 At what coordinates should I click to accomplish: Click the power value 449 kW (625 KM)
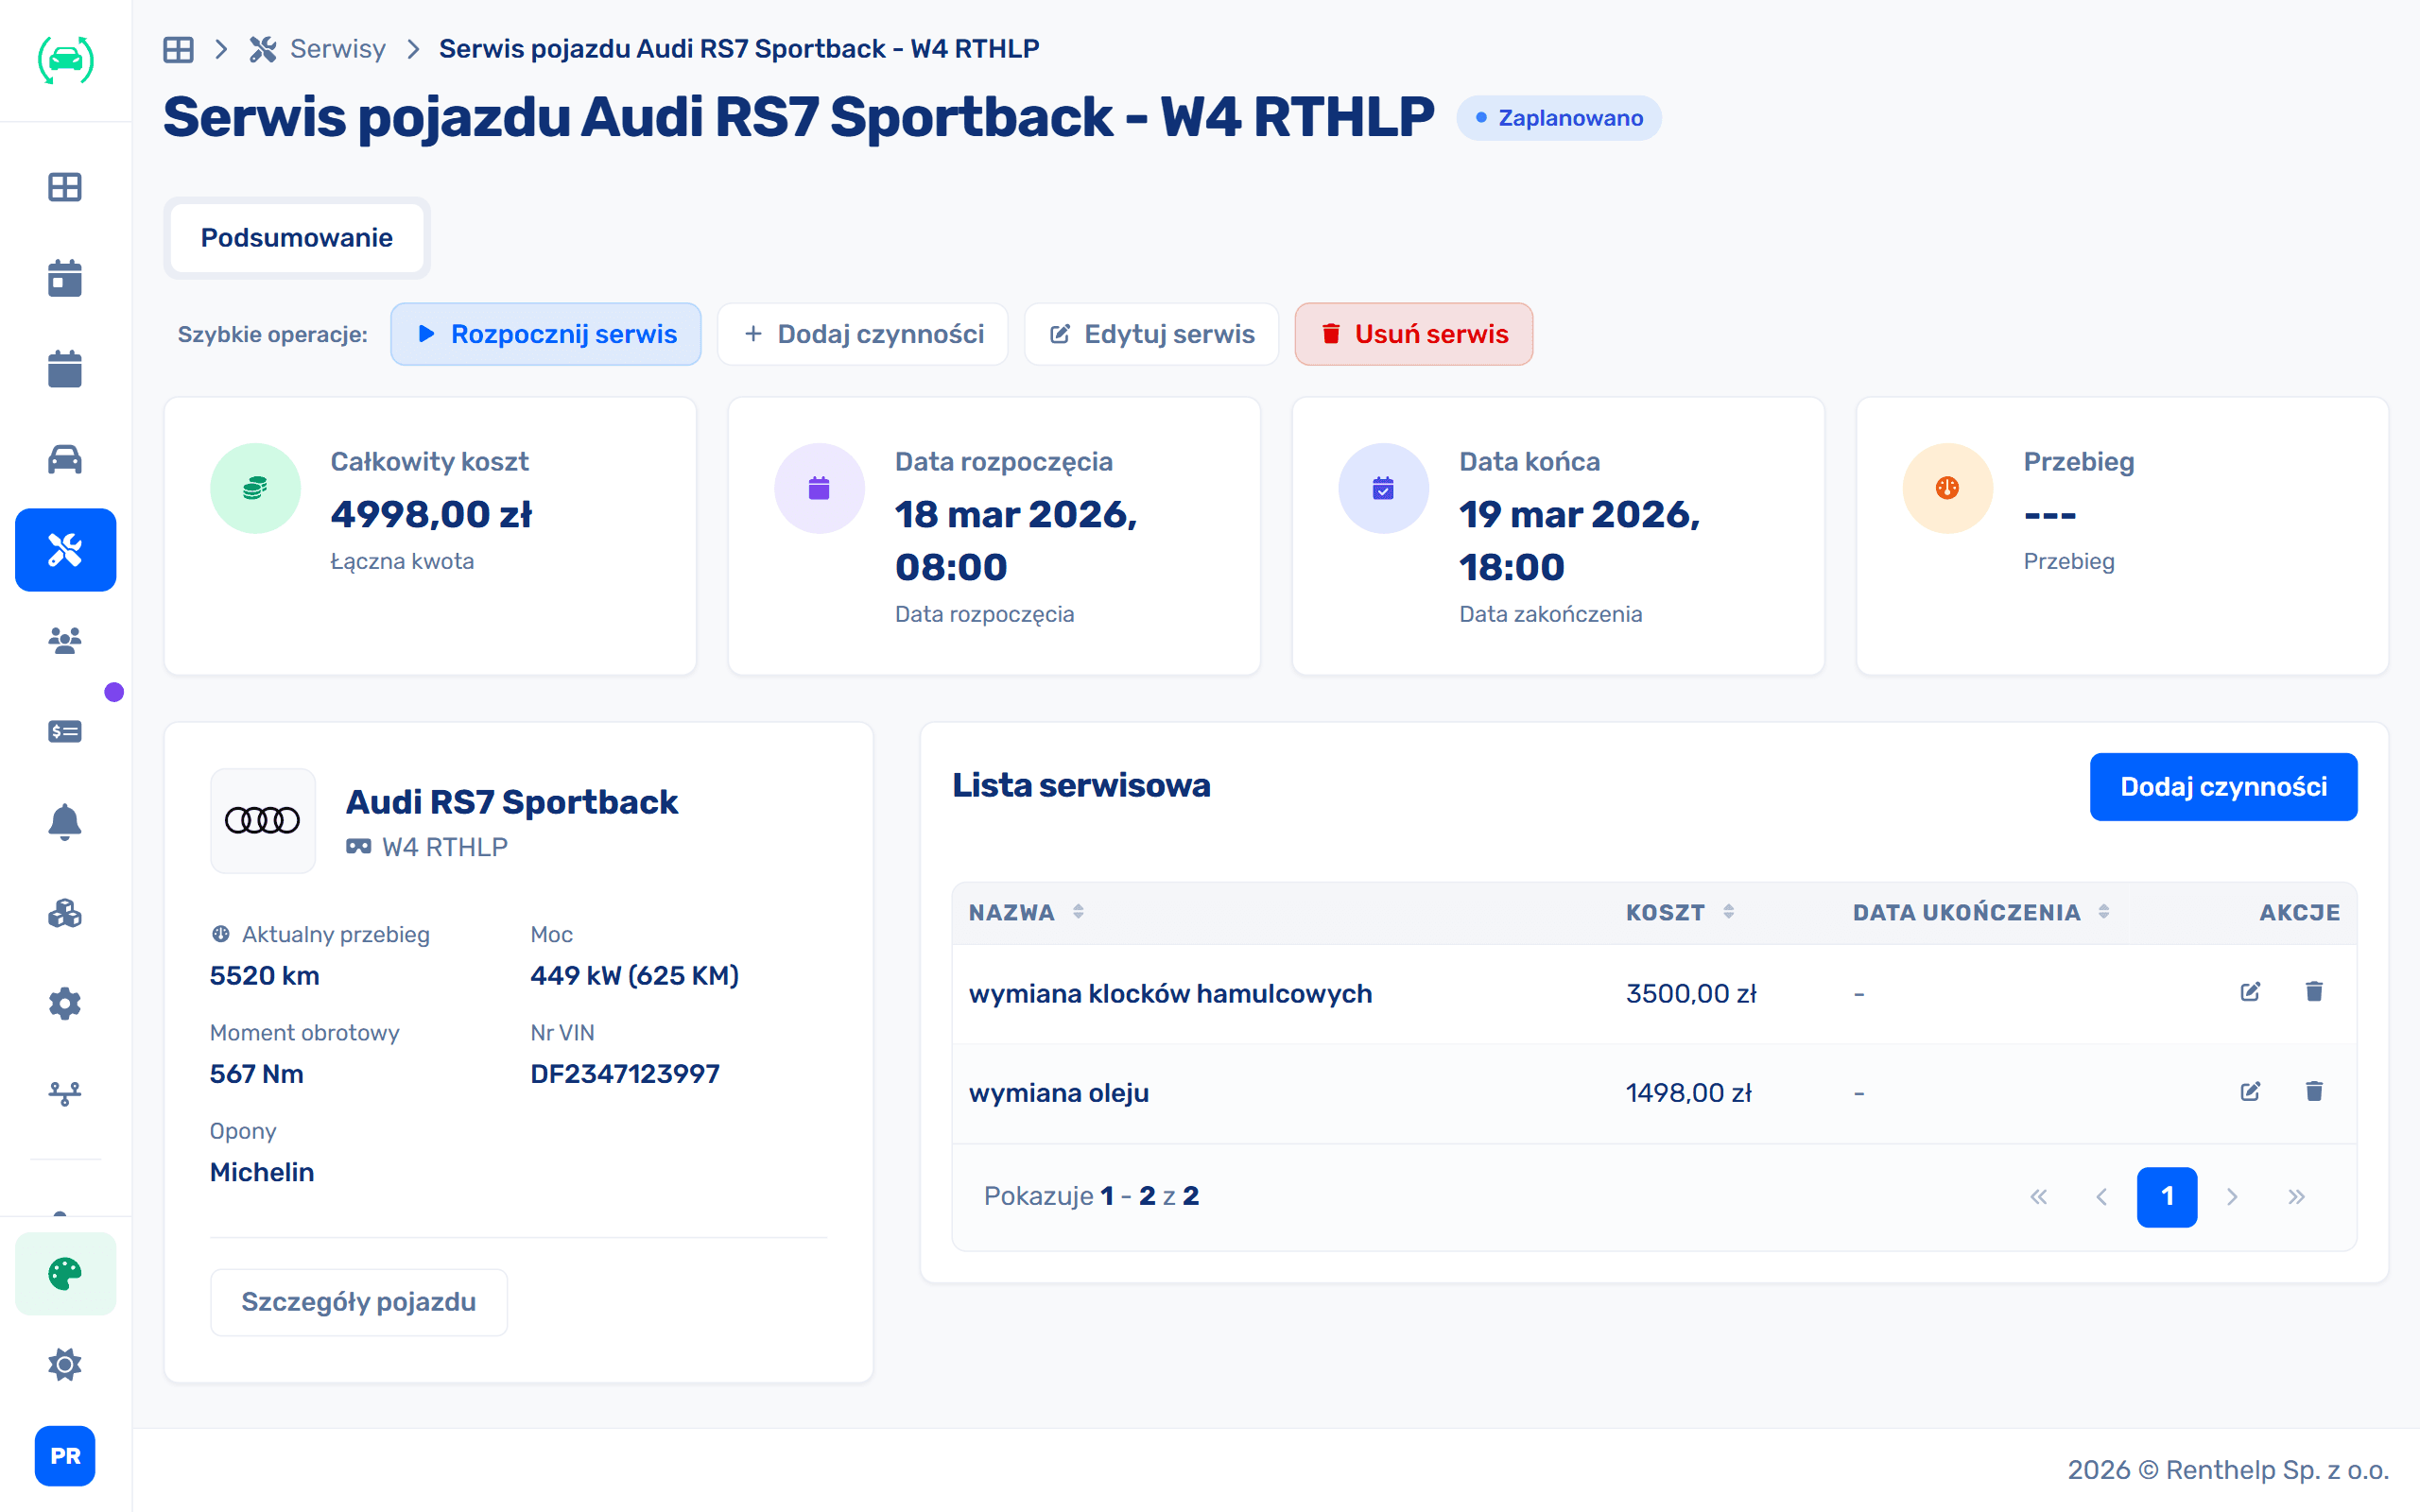[635, 976]
